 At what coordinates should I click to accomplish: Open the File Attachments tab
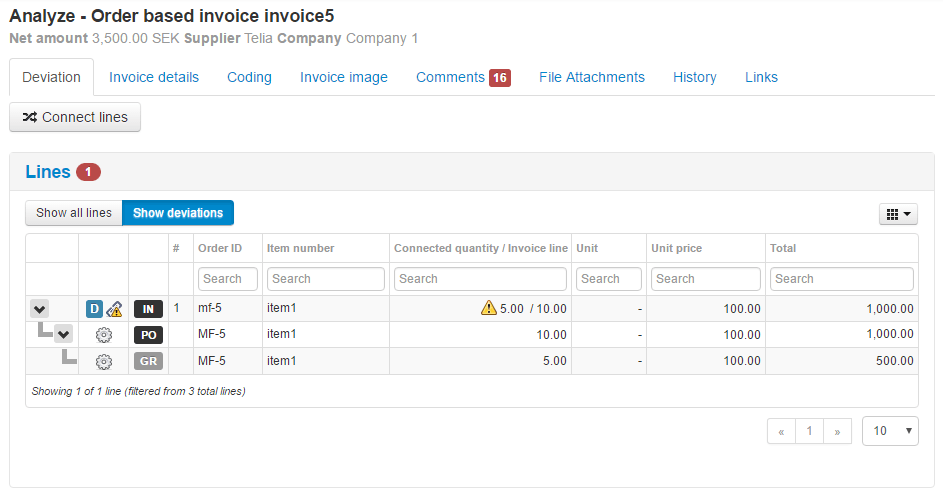(x=592, y=78)
